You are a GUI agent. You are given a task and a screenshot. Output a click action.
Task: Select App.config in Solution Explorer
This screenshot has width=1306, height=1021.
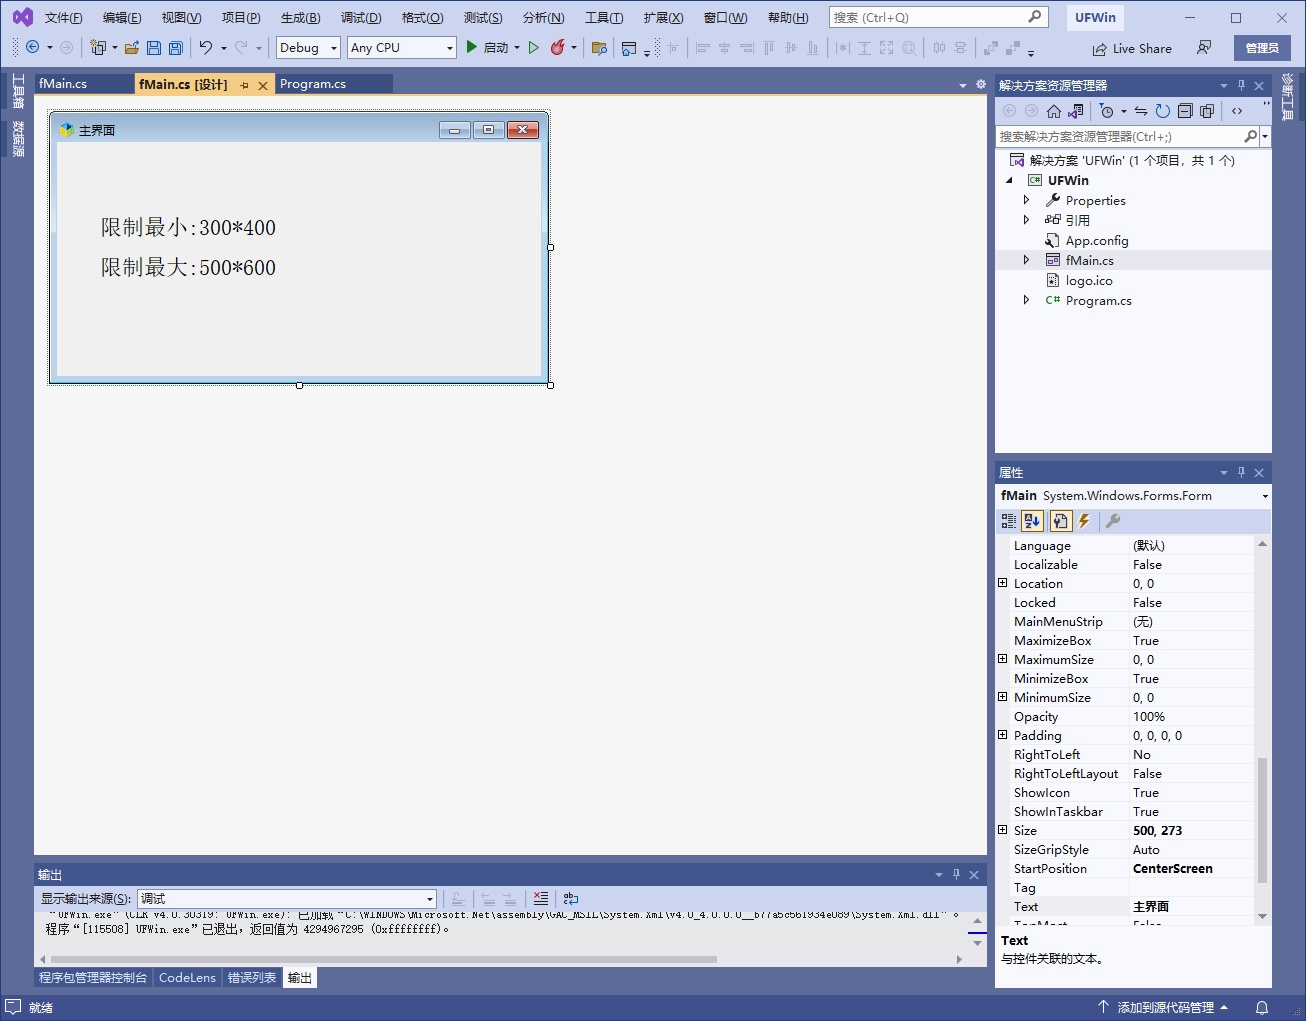tap(1097, 240)
